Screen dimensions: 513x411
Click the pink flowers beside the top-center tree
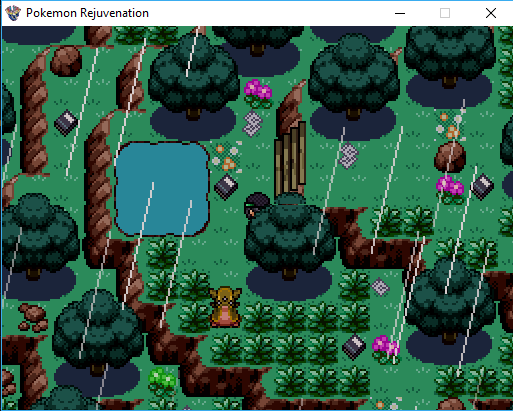(258, 93)
